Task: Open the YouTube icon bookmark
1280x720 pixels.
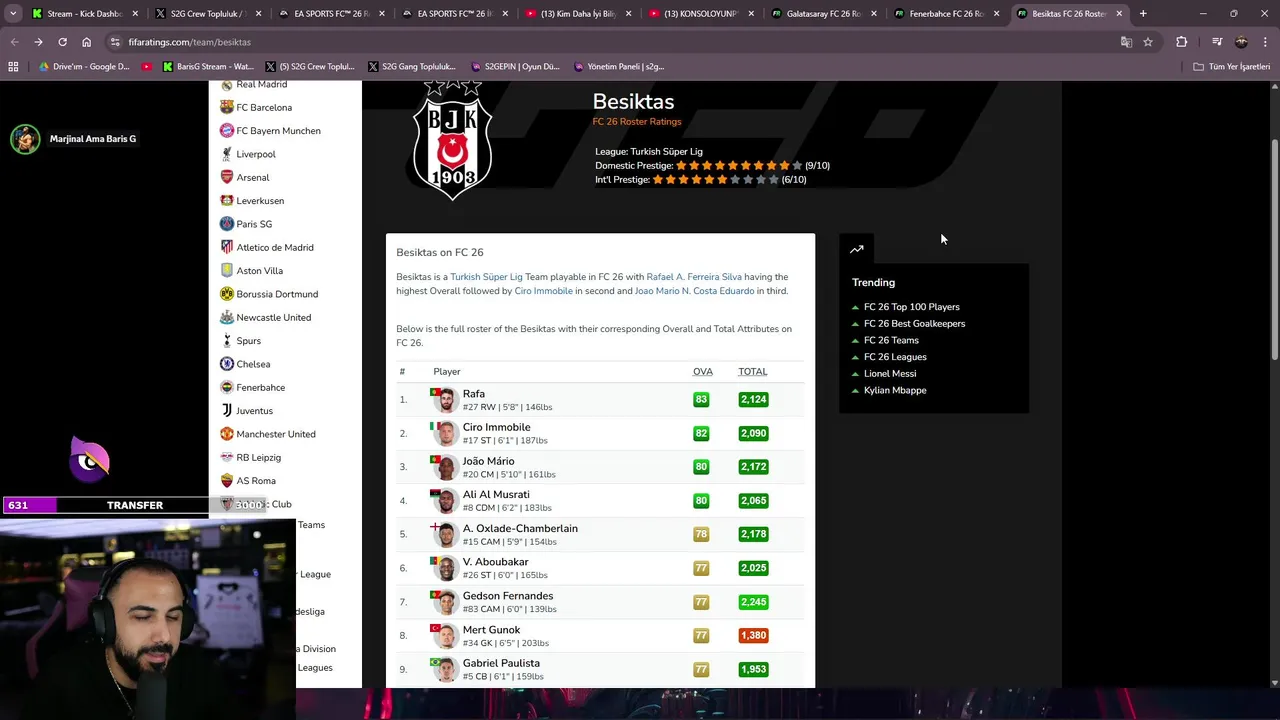Action: point(147,67)
